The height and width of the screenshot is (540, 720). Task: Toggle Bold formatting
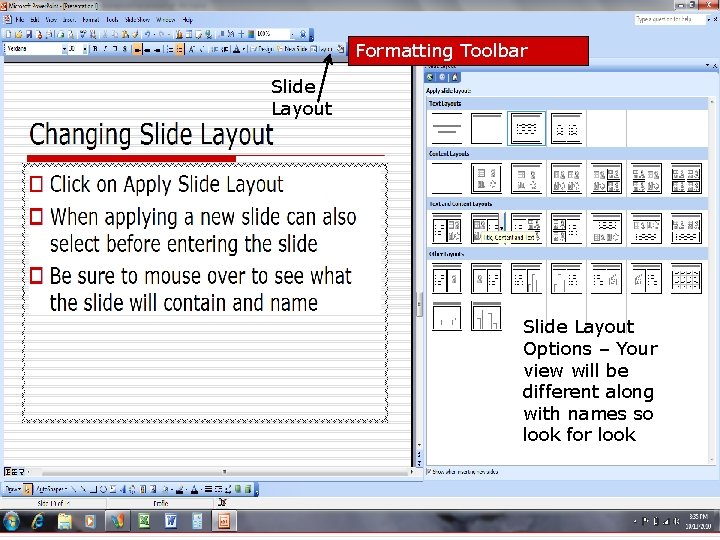[95, 49]
